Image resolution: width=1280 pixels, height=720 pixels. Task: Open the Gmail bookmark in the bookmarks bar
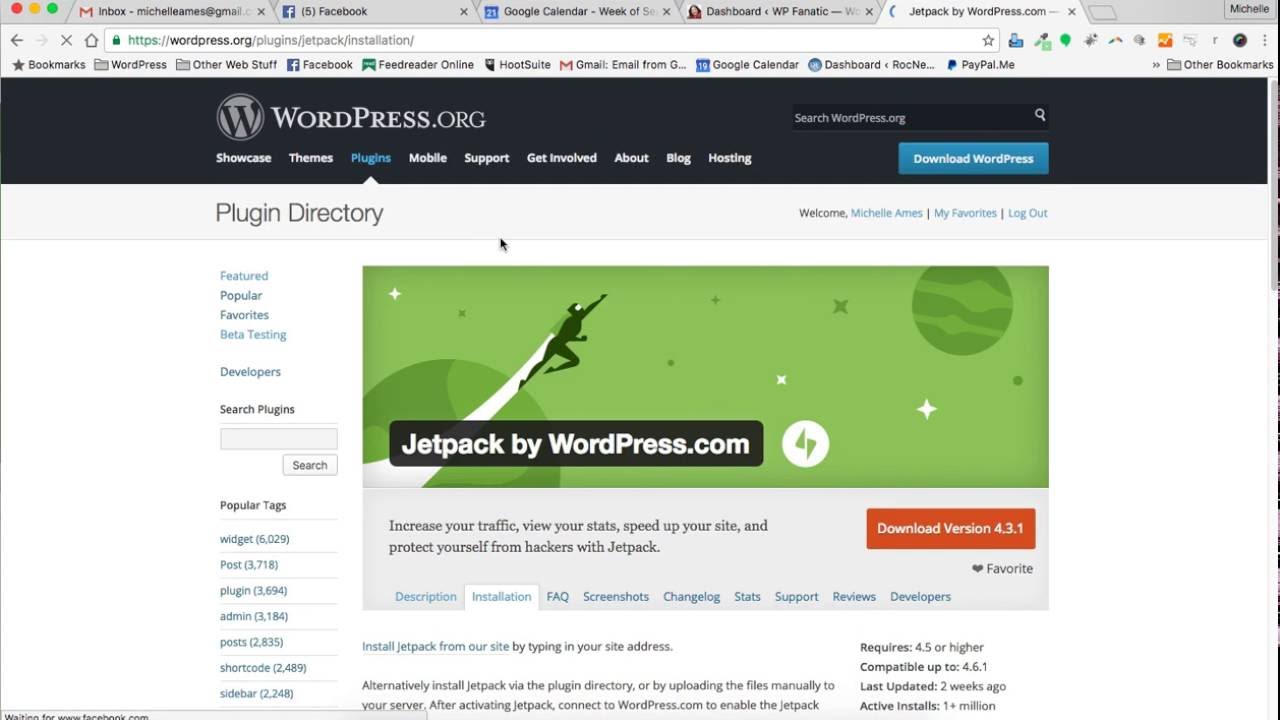pyautogui.click(x=623, y=65)
